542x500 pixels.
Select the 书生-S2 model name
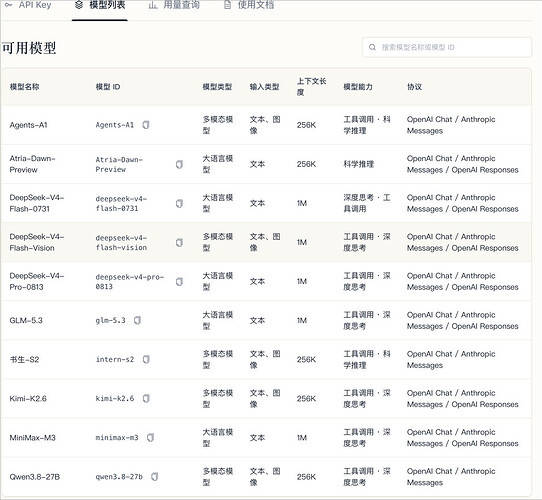(x=24, y=359)
